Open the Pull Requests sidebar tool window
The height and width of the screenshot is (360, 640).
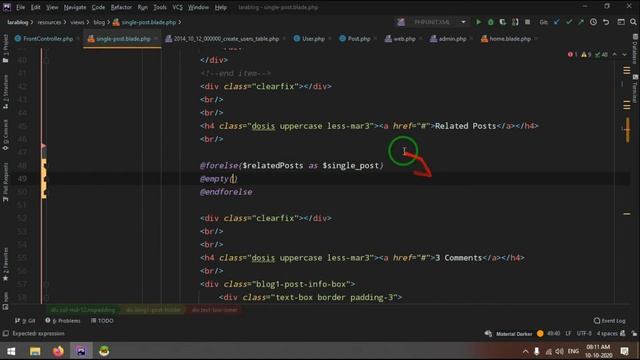[5, 182]
